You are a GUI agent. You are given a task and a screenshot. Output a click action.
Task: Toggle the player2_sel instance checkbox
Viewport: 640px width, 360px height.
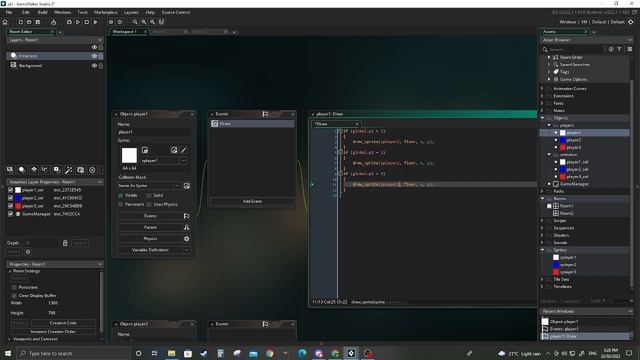11,198
